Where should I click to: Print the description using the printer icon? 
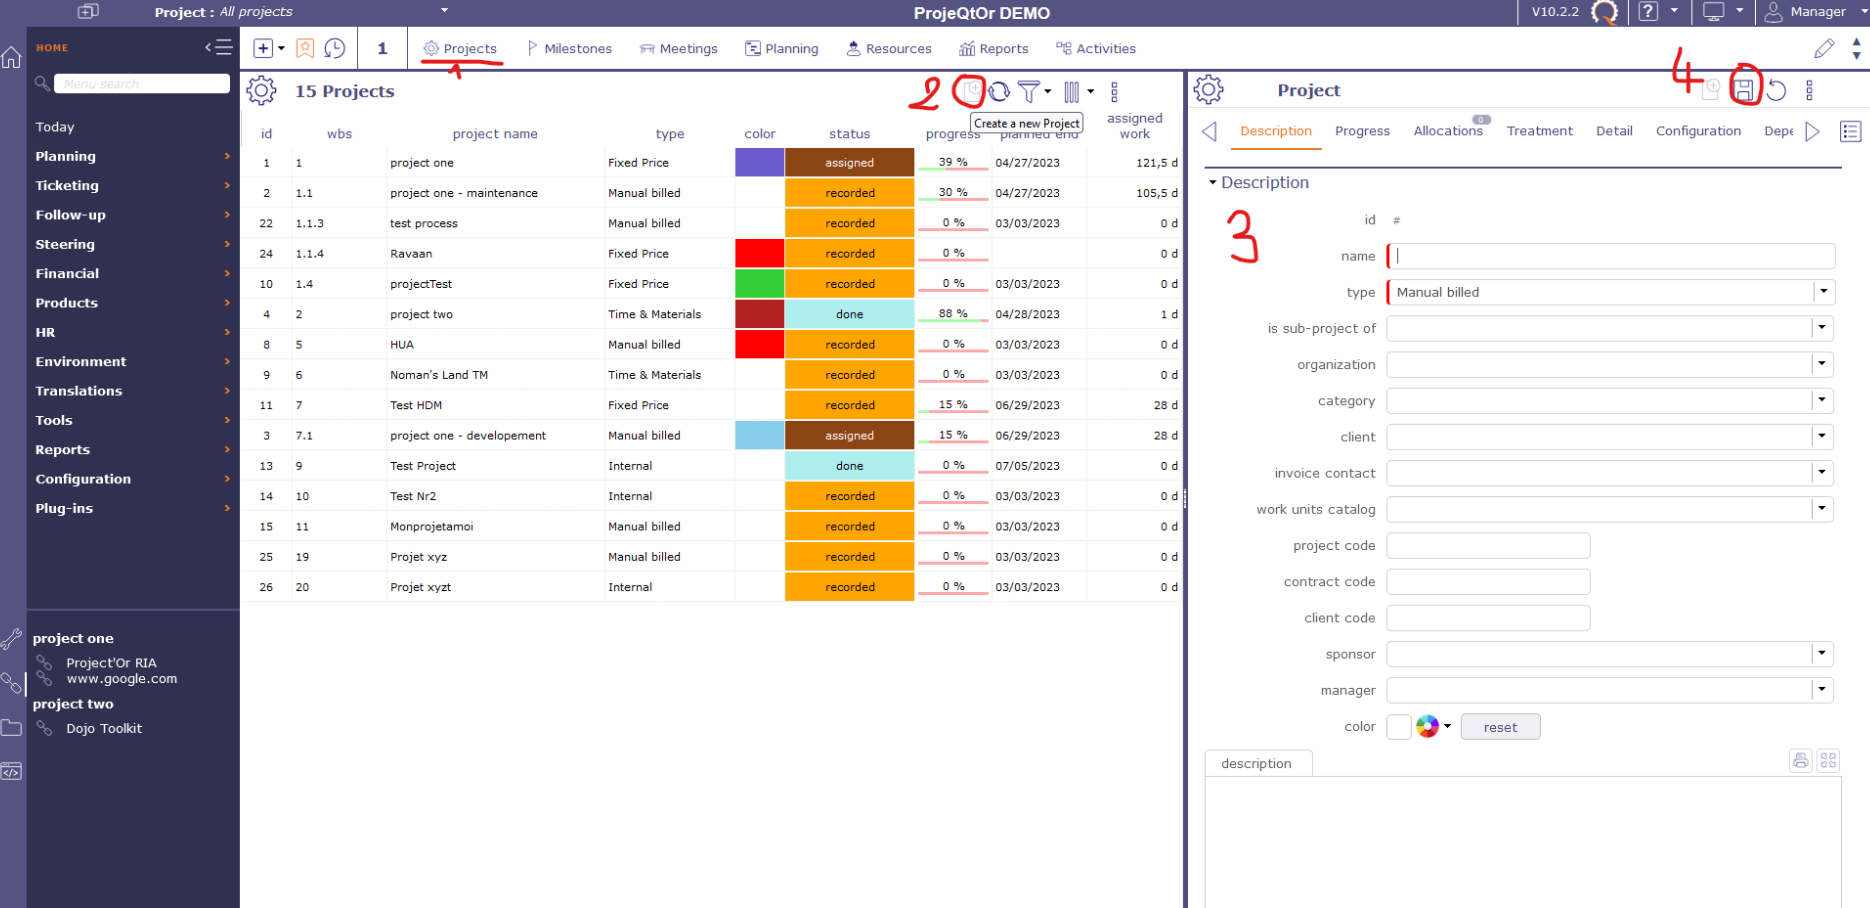coord(1800,761)
